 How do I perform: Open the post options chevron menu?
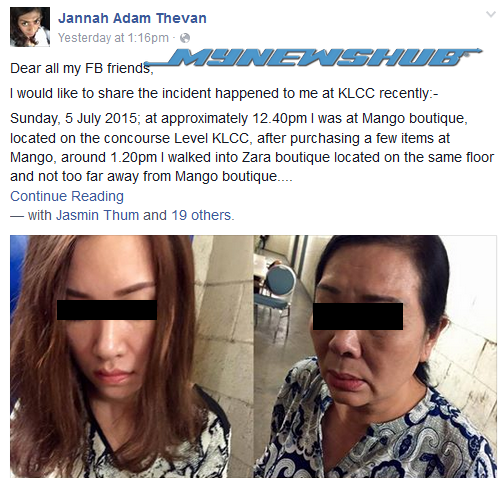pos(491,14)
